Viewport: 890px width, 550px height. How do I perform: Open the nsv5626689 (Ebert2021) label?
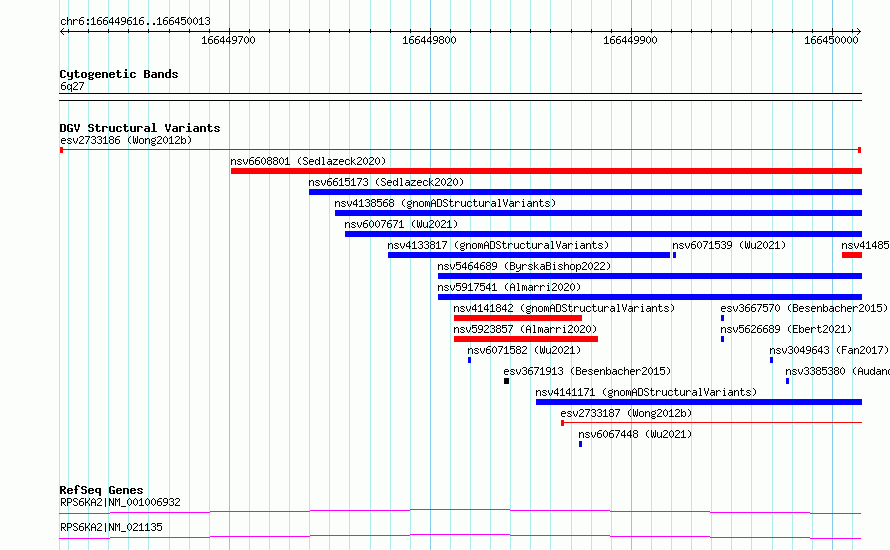[786, 329]
